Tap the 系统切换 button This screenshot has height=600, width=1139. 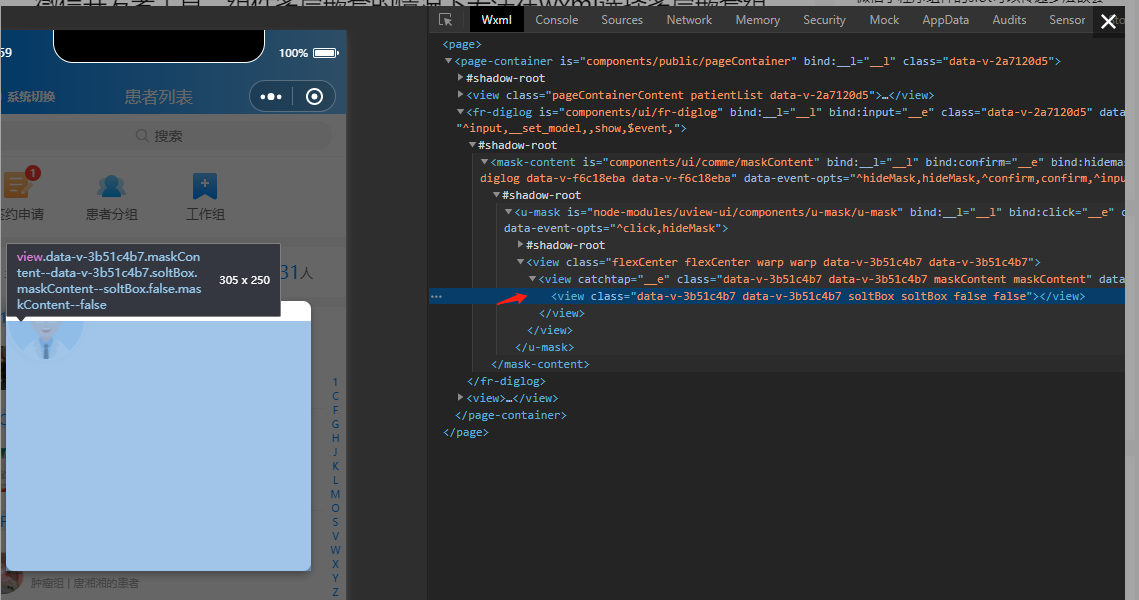[31, 97]
